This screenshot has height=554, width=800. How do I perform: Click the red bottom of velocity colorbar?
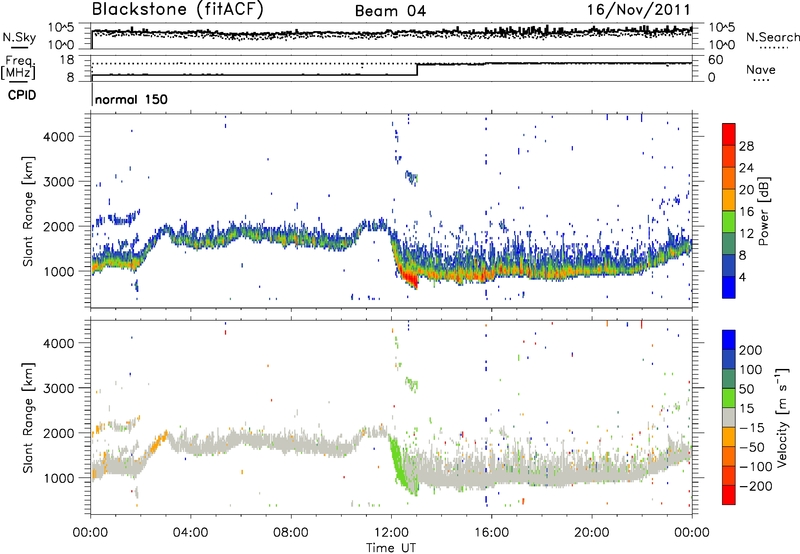point(729,495)
